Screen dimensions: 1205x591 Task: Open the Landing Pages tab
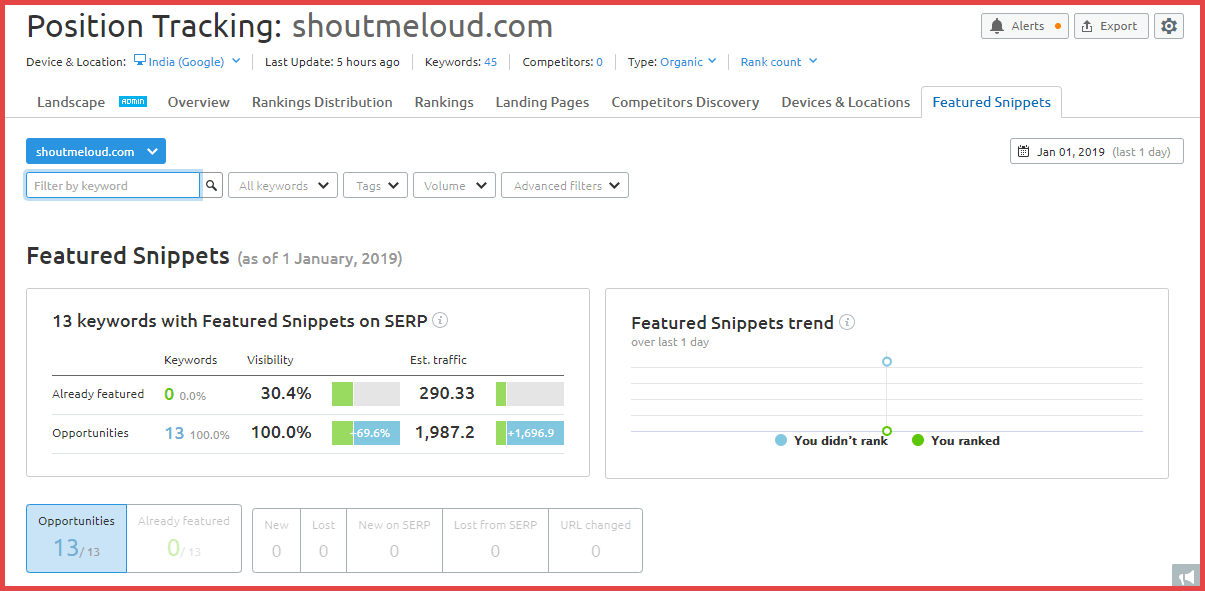(542, 102)
